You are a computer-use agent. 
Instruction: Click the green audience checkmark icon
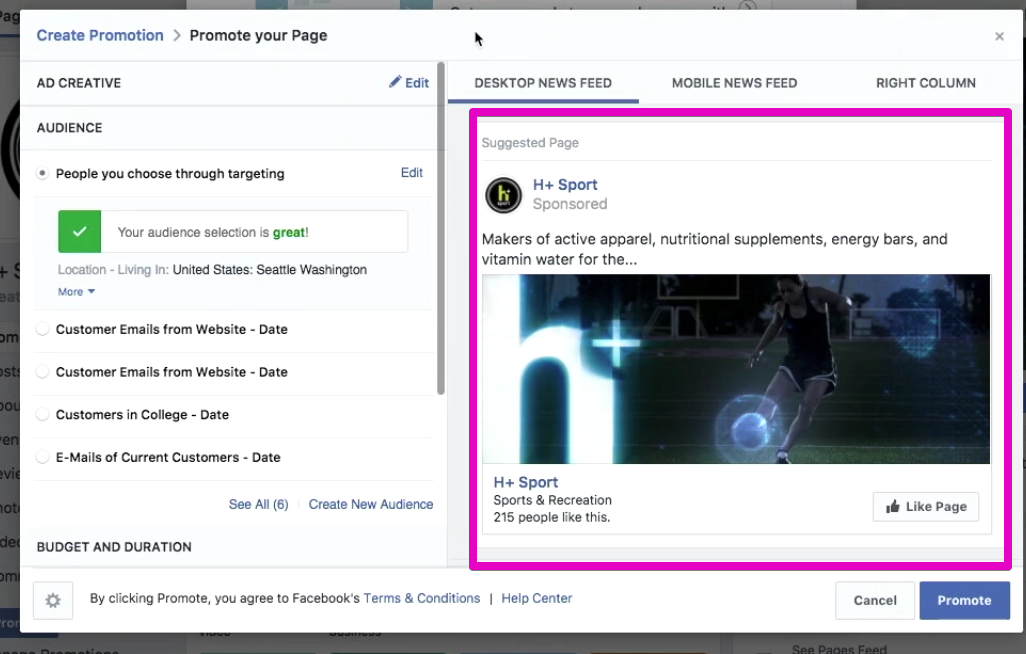[80, 232]
